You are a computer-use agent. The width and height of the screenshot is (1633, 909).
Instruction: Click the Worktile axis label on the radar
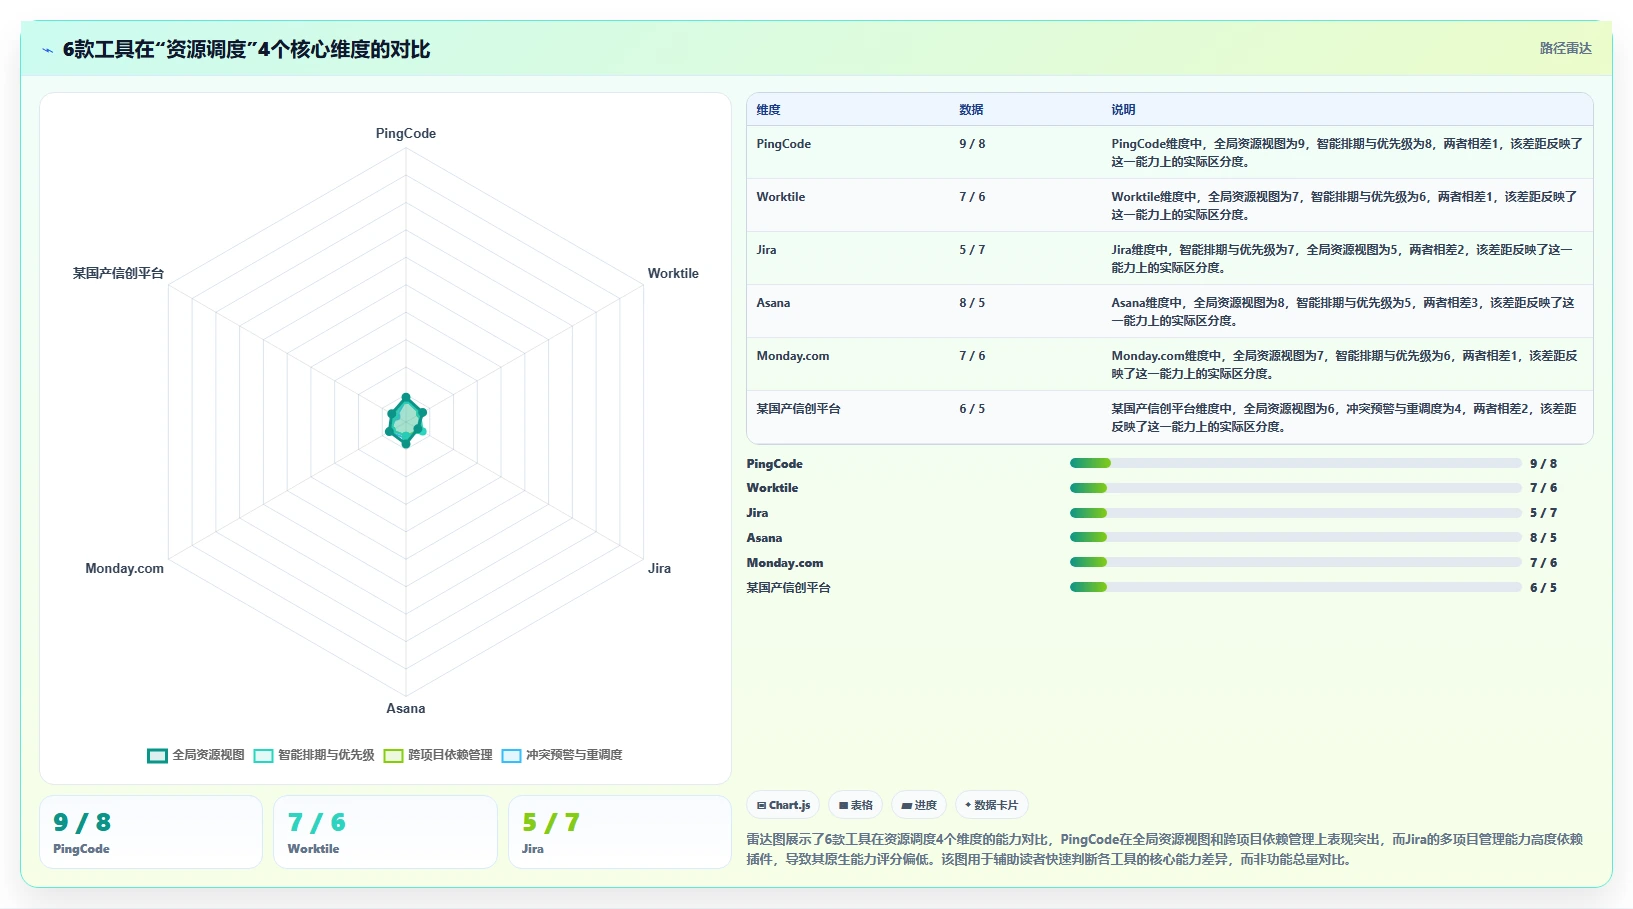click(x=673, y=273)
